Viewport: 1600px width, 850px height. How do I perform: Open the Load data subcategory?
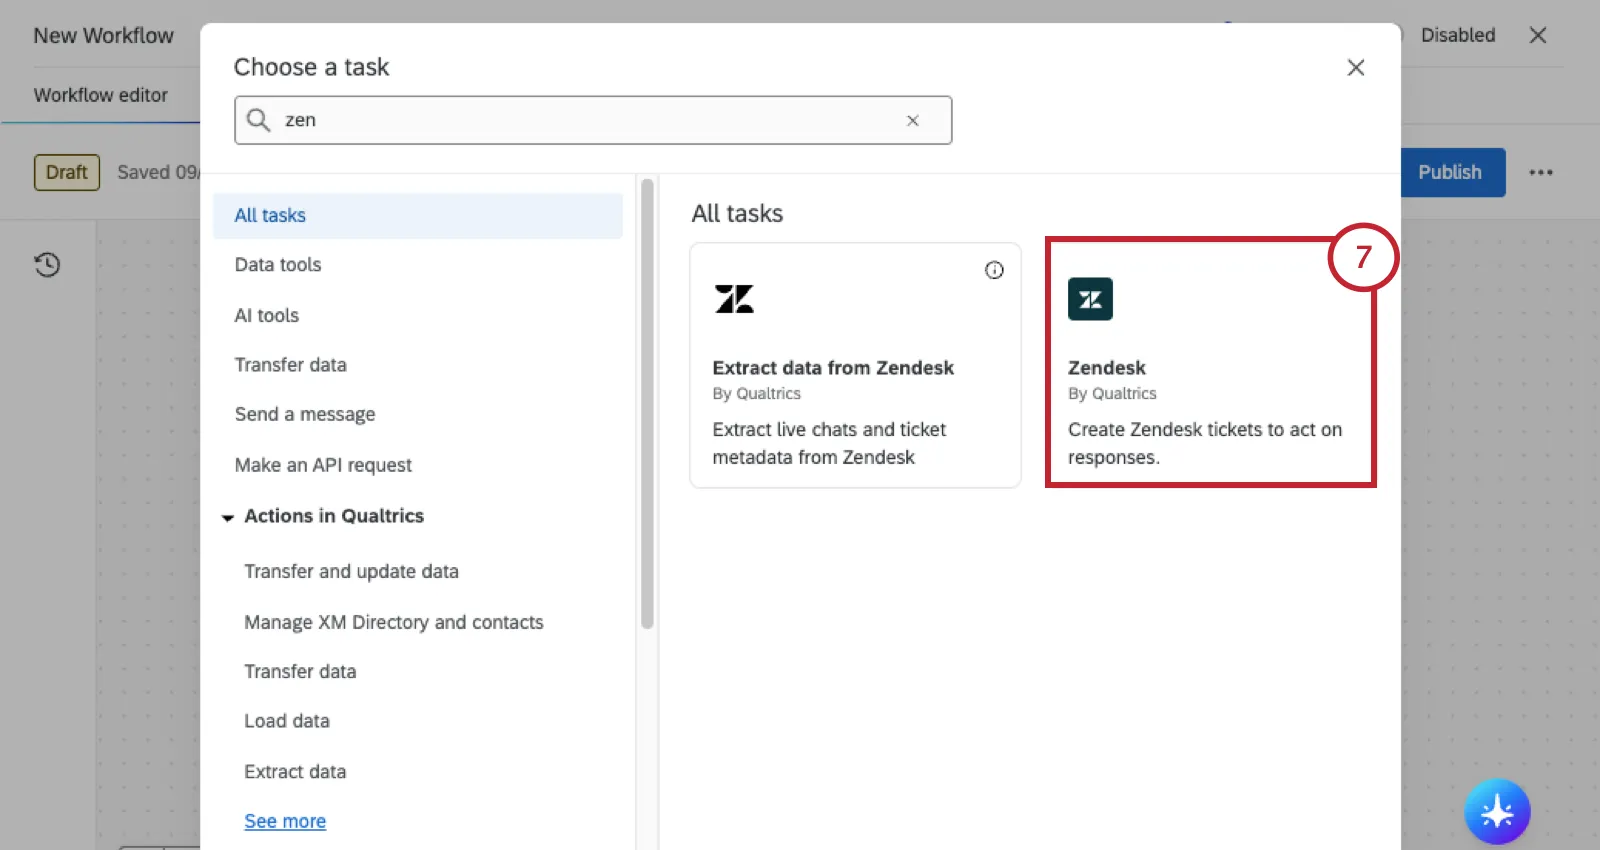point(287,721)
